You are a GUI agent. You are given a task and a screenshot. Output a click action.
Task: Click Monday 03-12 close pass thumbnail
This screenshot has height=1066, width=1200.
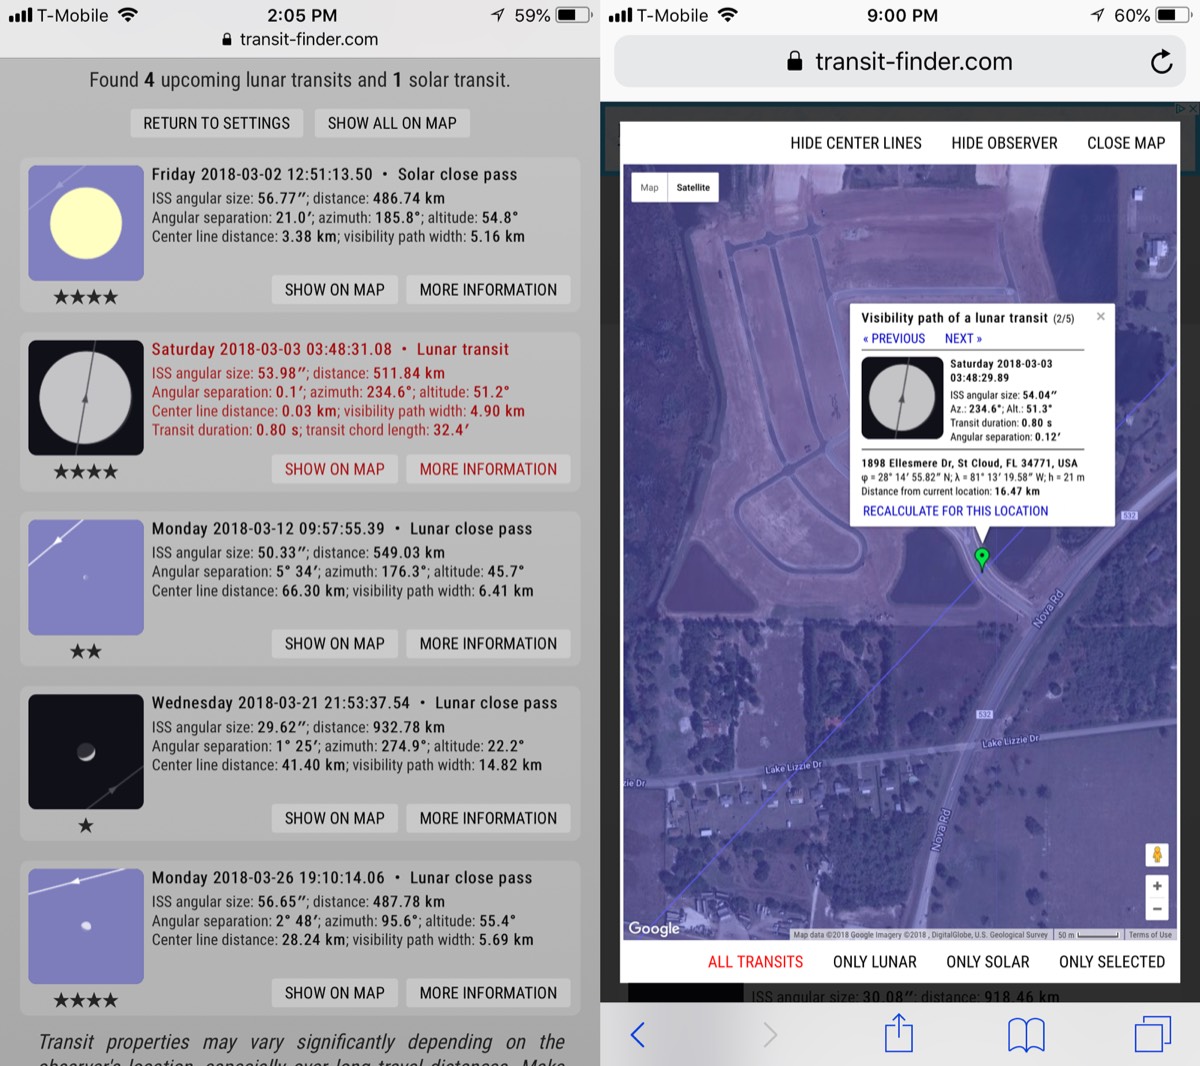(x=86, y=577)
